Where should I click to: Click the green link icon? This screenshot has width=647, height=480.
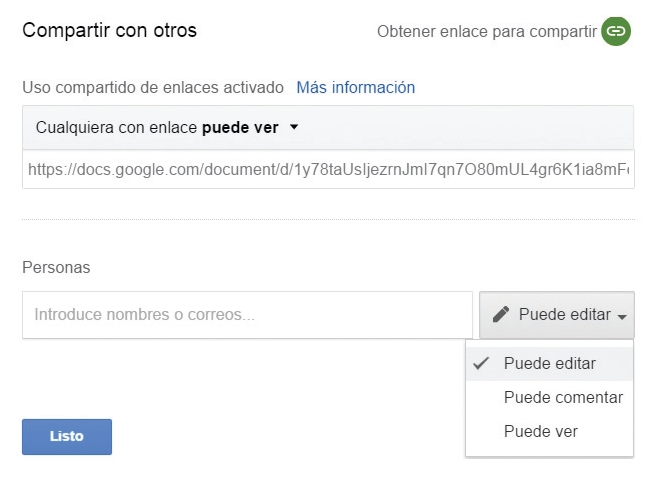tap(616, 31)
